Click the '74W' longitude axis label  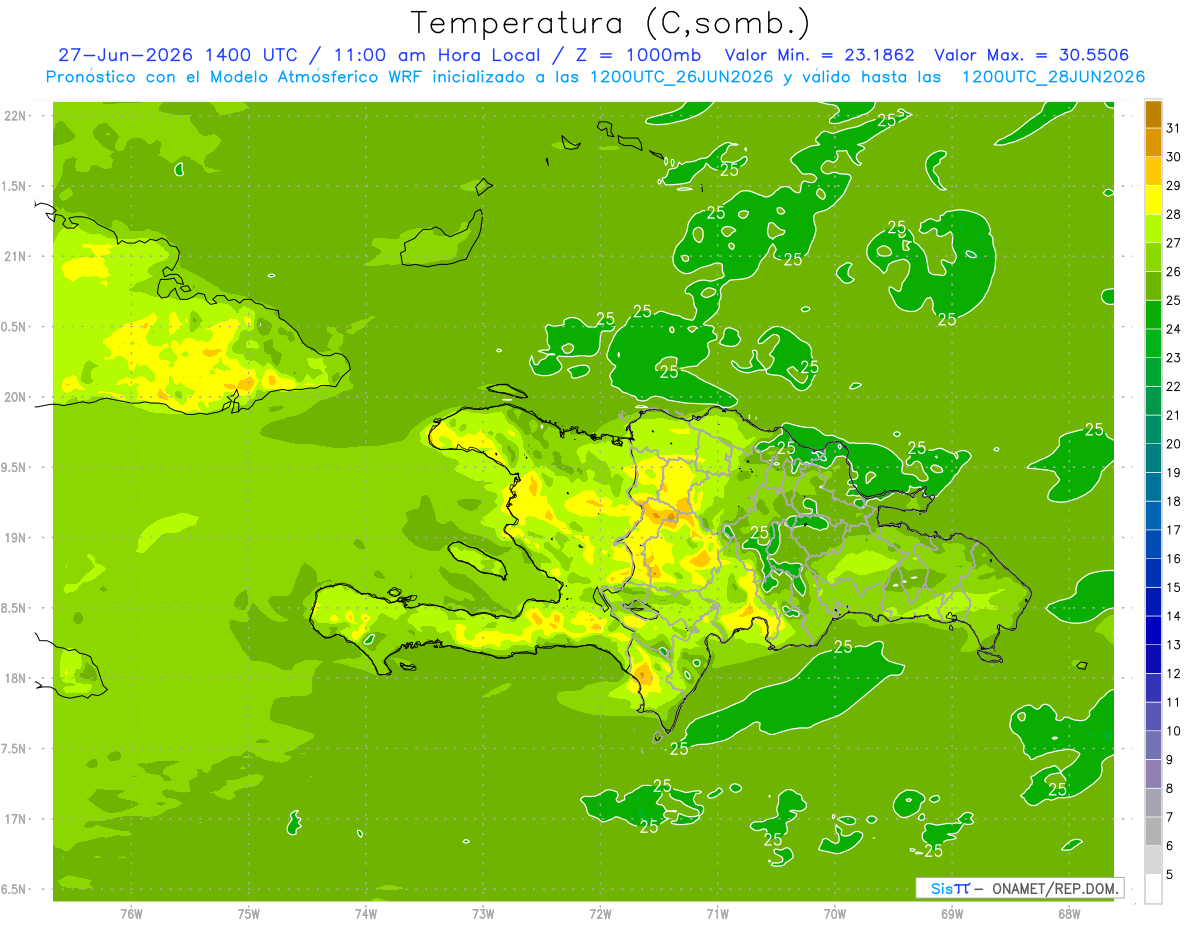[x=366, y=914]
